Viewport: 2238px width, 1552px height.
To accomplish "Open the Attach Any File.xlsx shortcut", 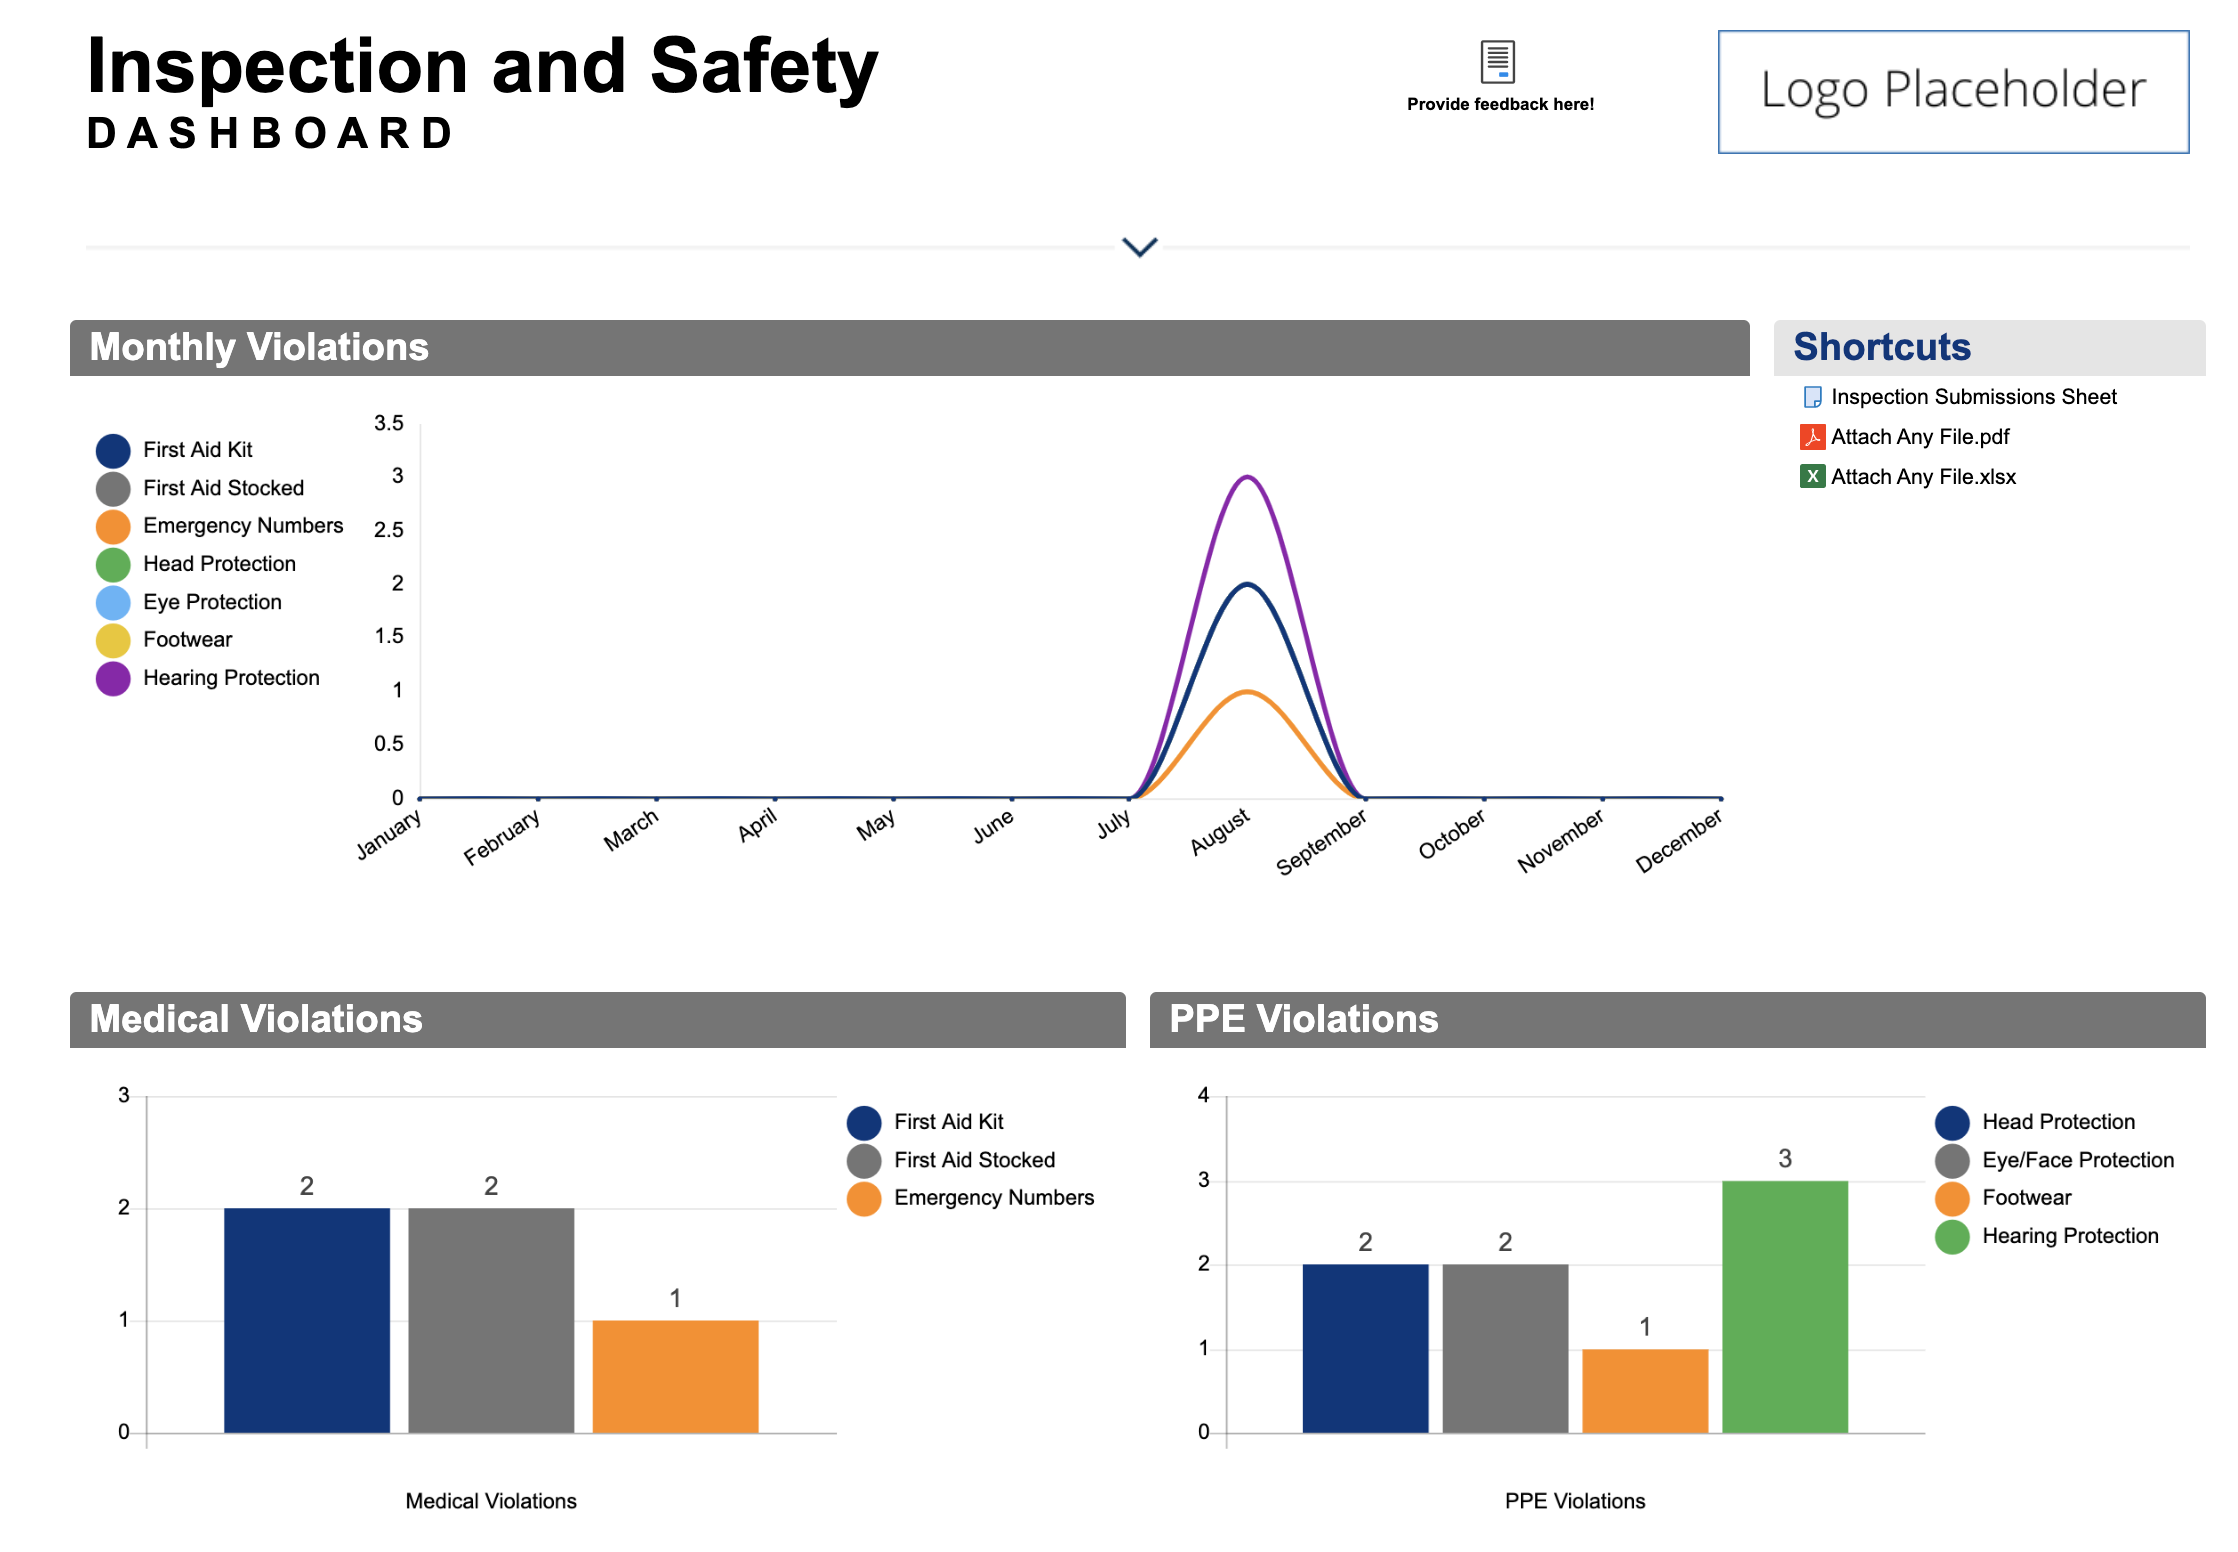I will click(x=1922, y=477).
